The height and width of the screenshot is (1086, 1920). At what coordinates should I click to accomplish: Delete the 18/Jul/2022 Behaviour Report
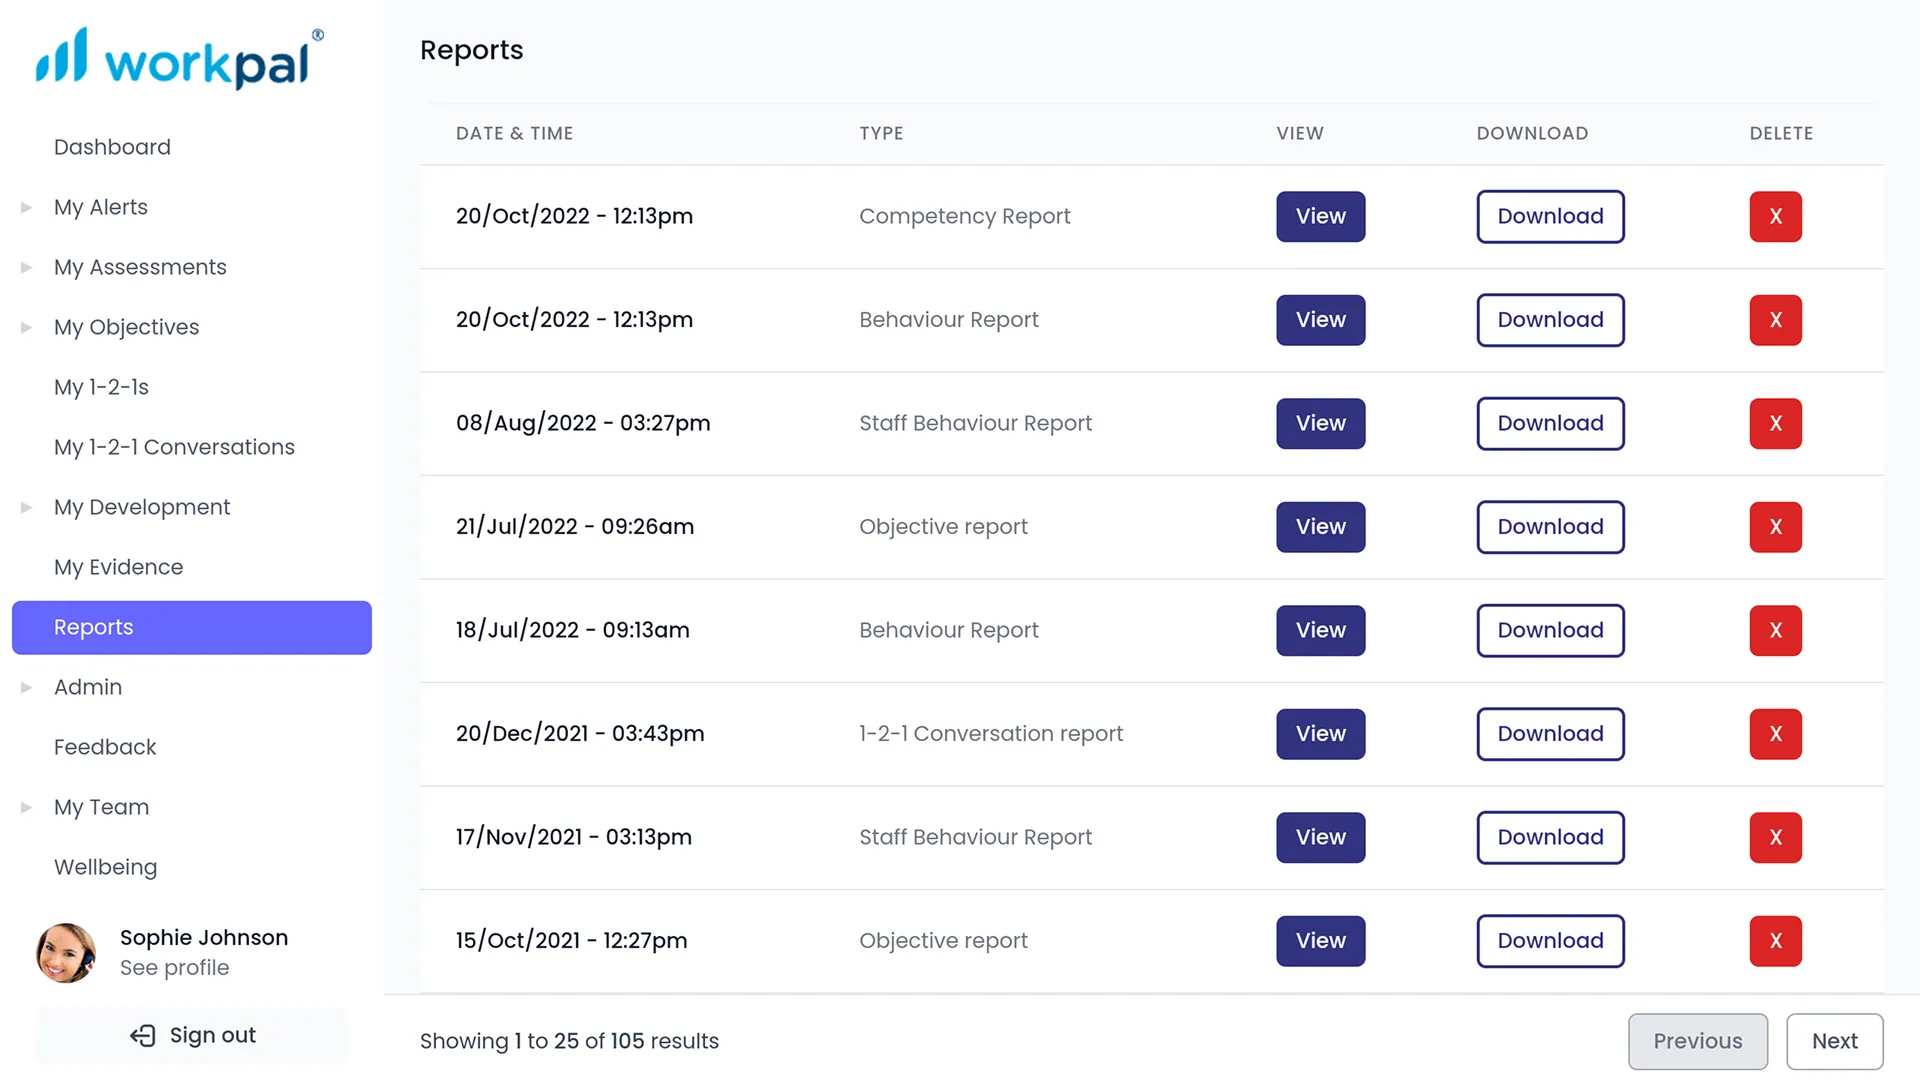click(1774, 630)
